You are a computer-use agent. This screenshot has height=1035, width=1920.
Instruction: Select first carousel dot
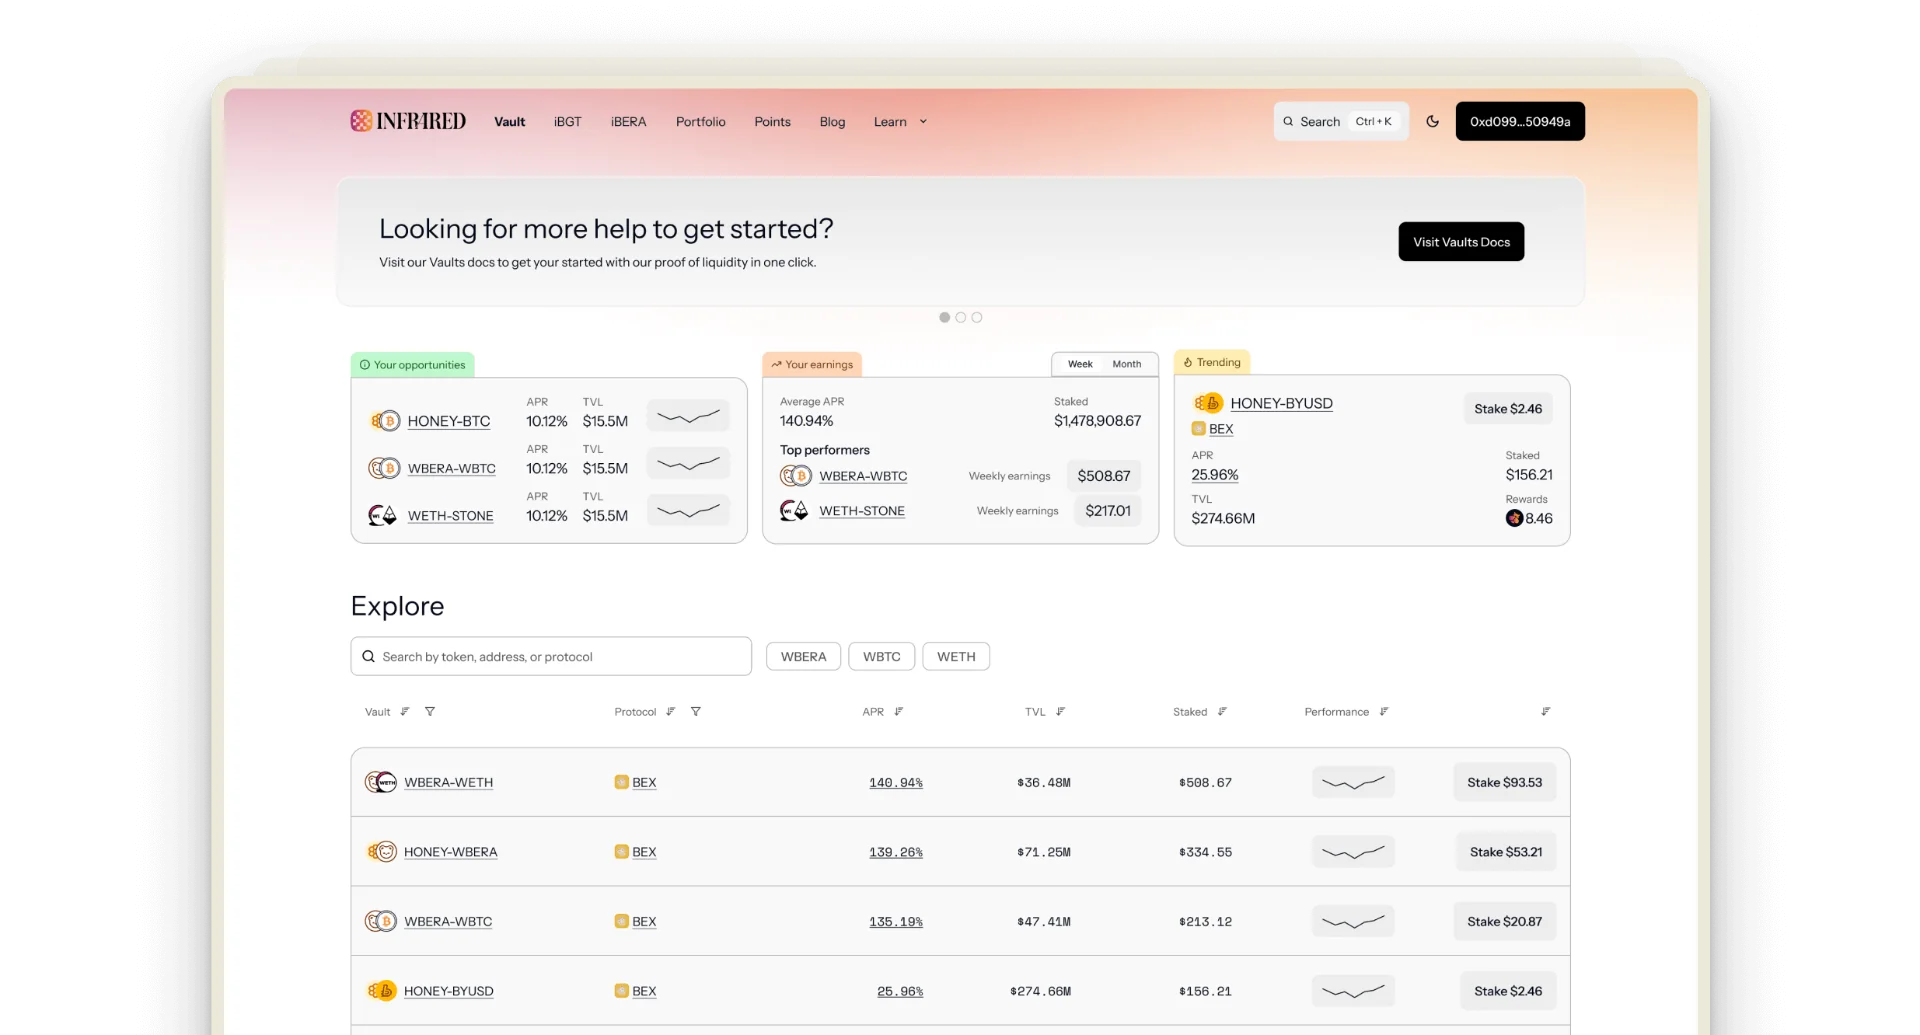945,317
